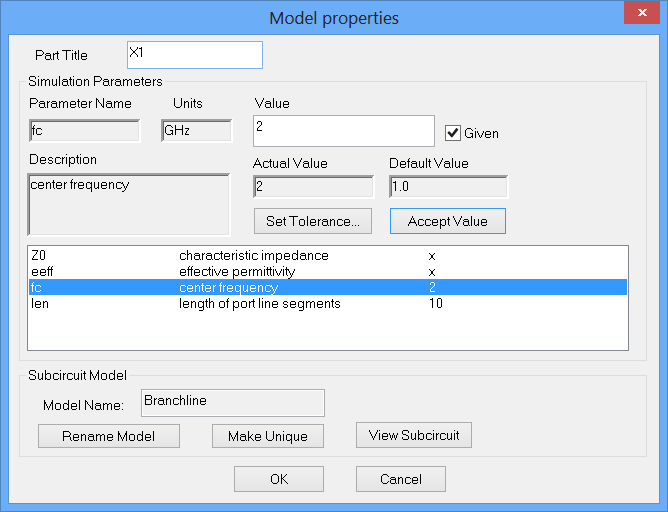Click the Description text box
Screen dimensions: 668x512
[129, 205]
